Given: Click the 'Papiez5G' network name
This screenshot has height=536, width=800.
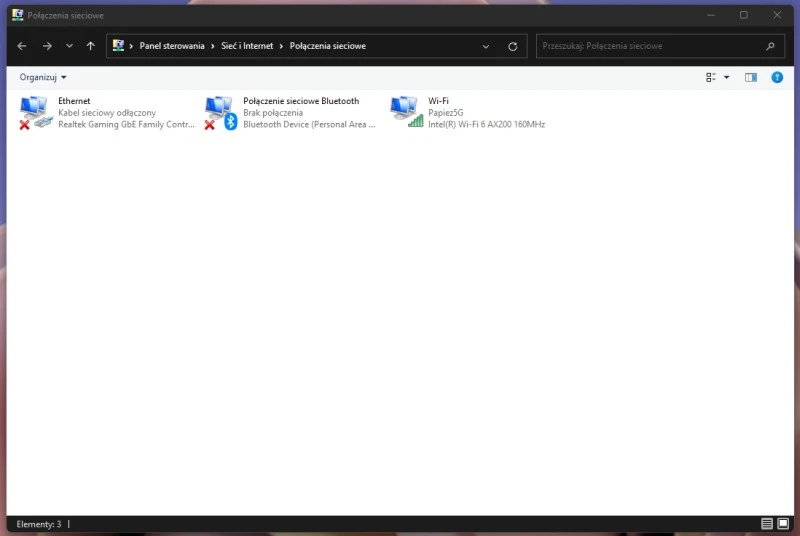Looking at the screenshot, I should (446, 113).
